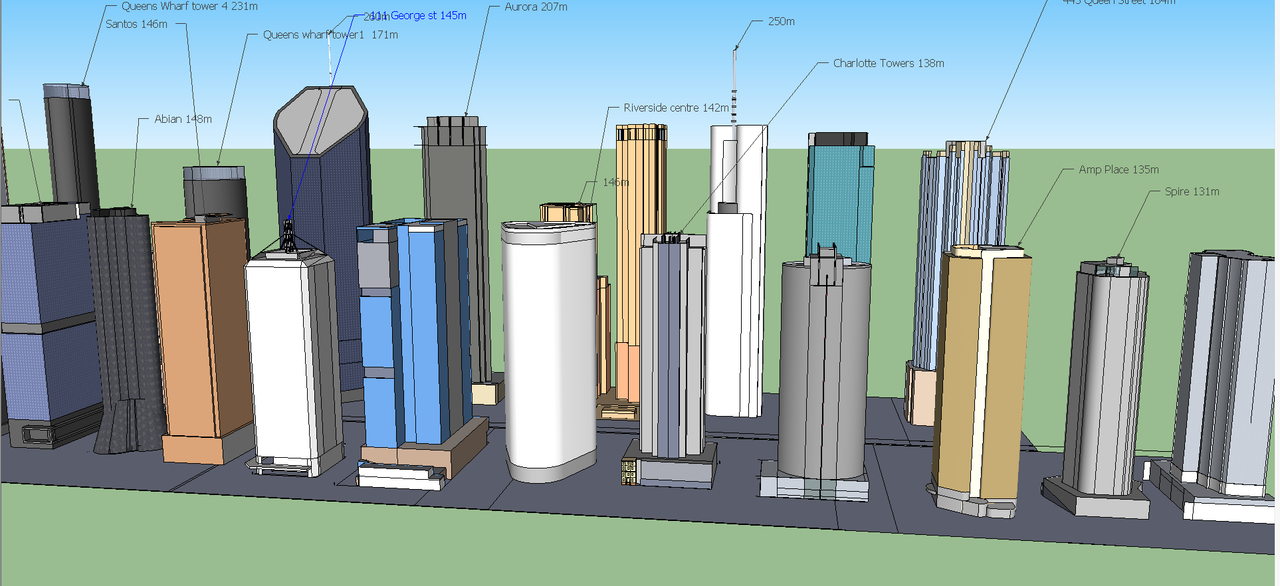This screenshot has height=586, width=1280.
Task: Select the blue '111 George st 145m' label
Action: coord(417,16)
